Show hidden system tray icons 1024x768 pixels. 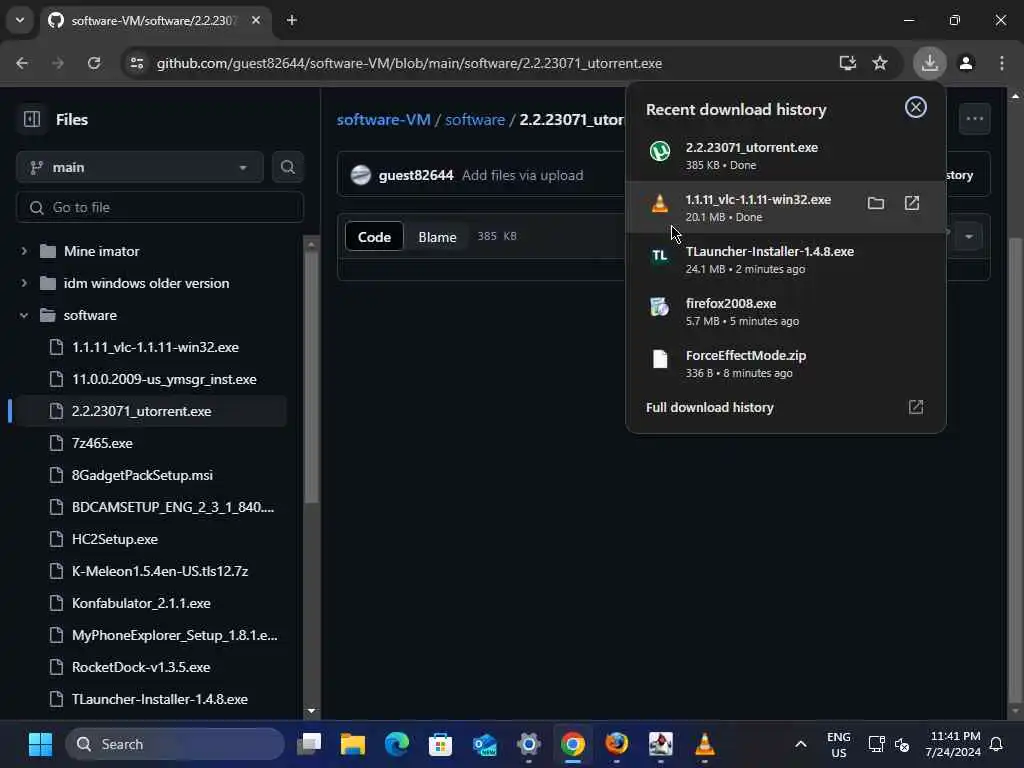coord(801,744)
